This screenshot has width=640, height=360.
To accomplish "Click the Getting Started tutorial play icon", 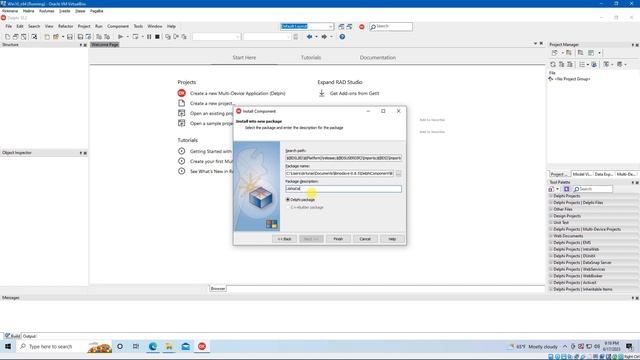I will pos(182,151).
